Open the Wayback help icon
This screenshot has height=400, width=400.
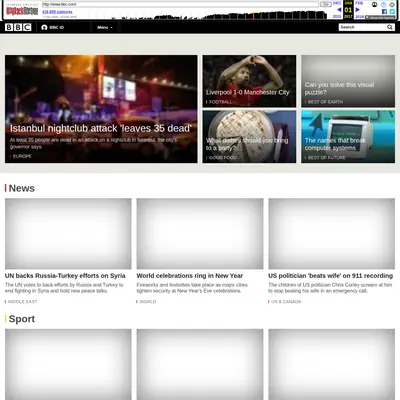coord(384,4)
